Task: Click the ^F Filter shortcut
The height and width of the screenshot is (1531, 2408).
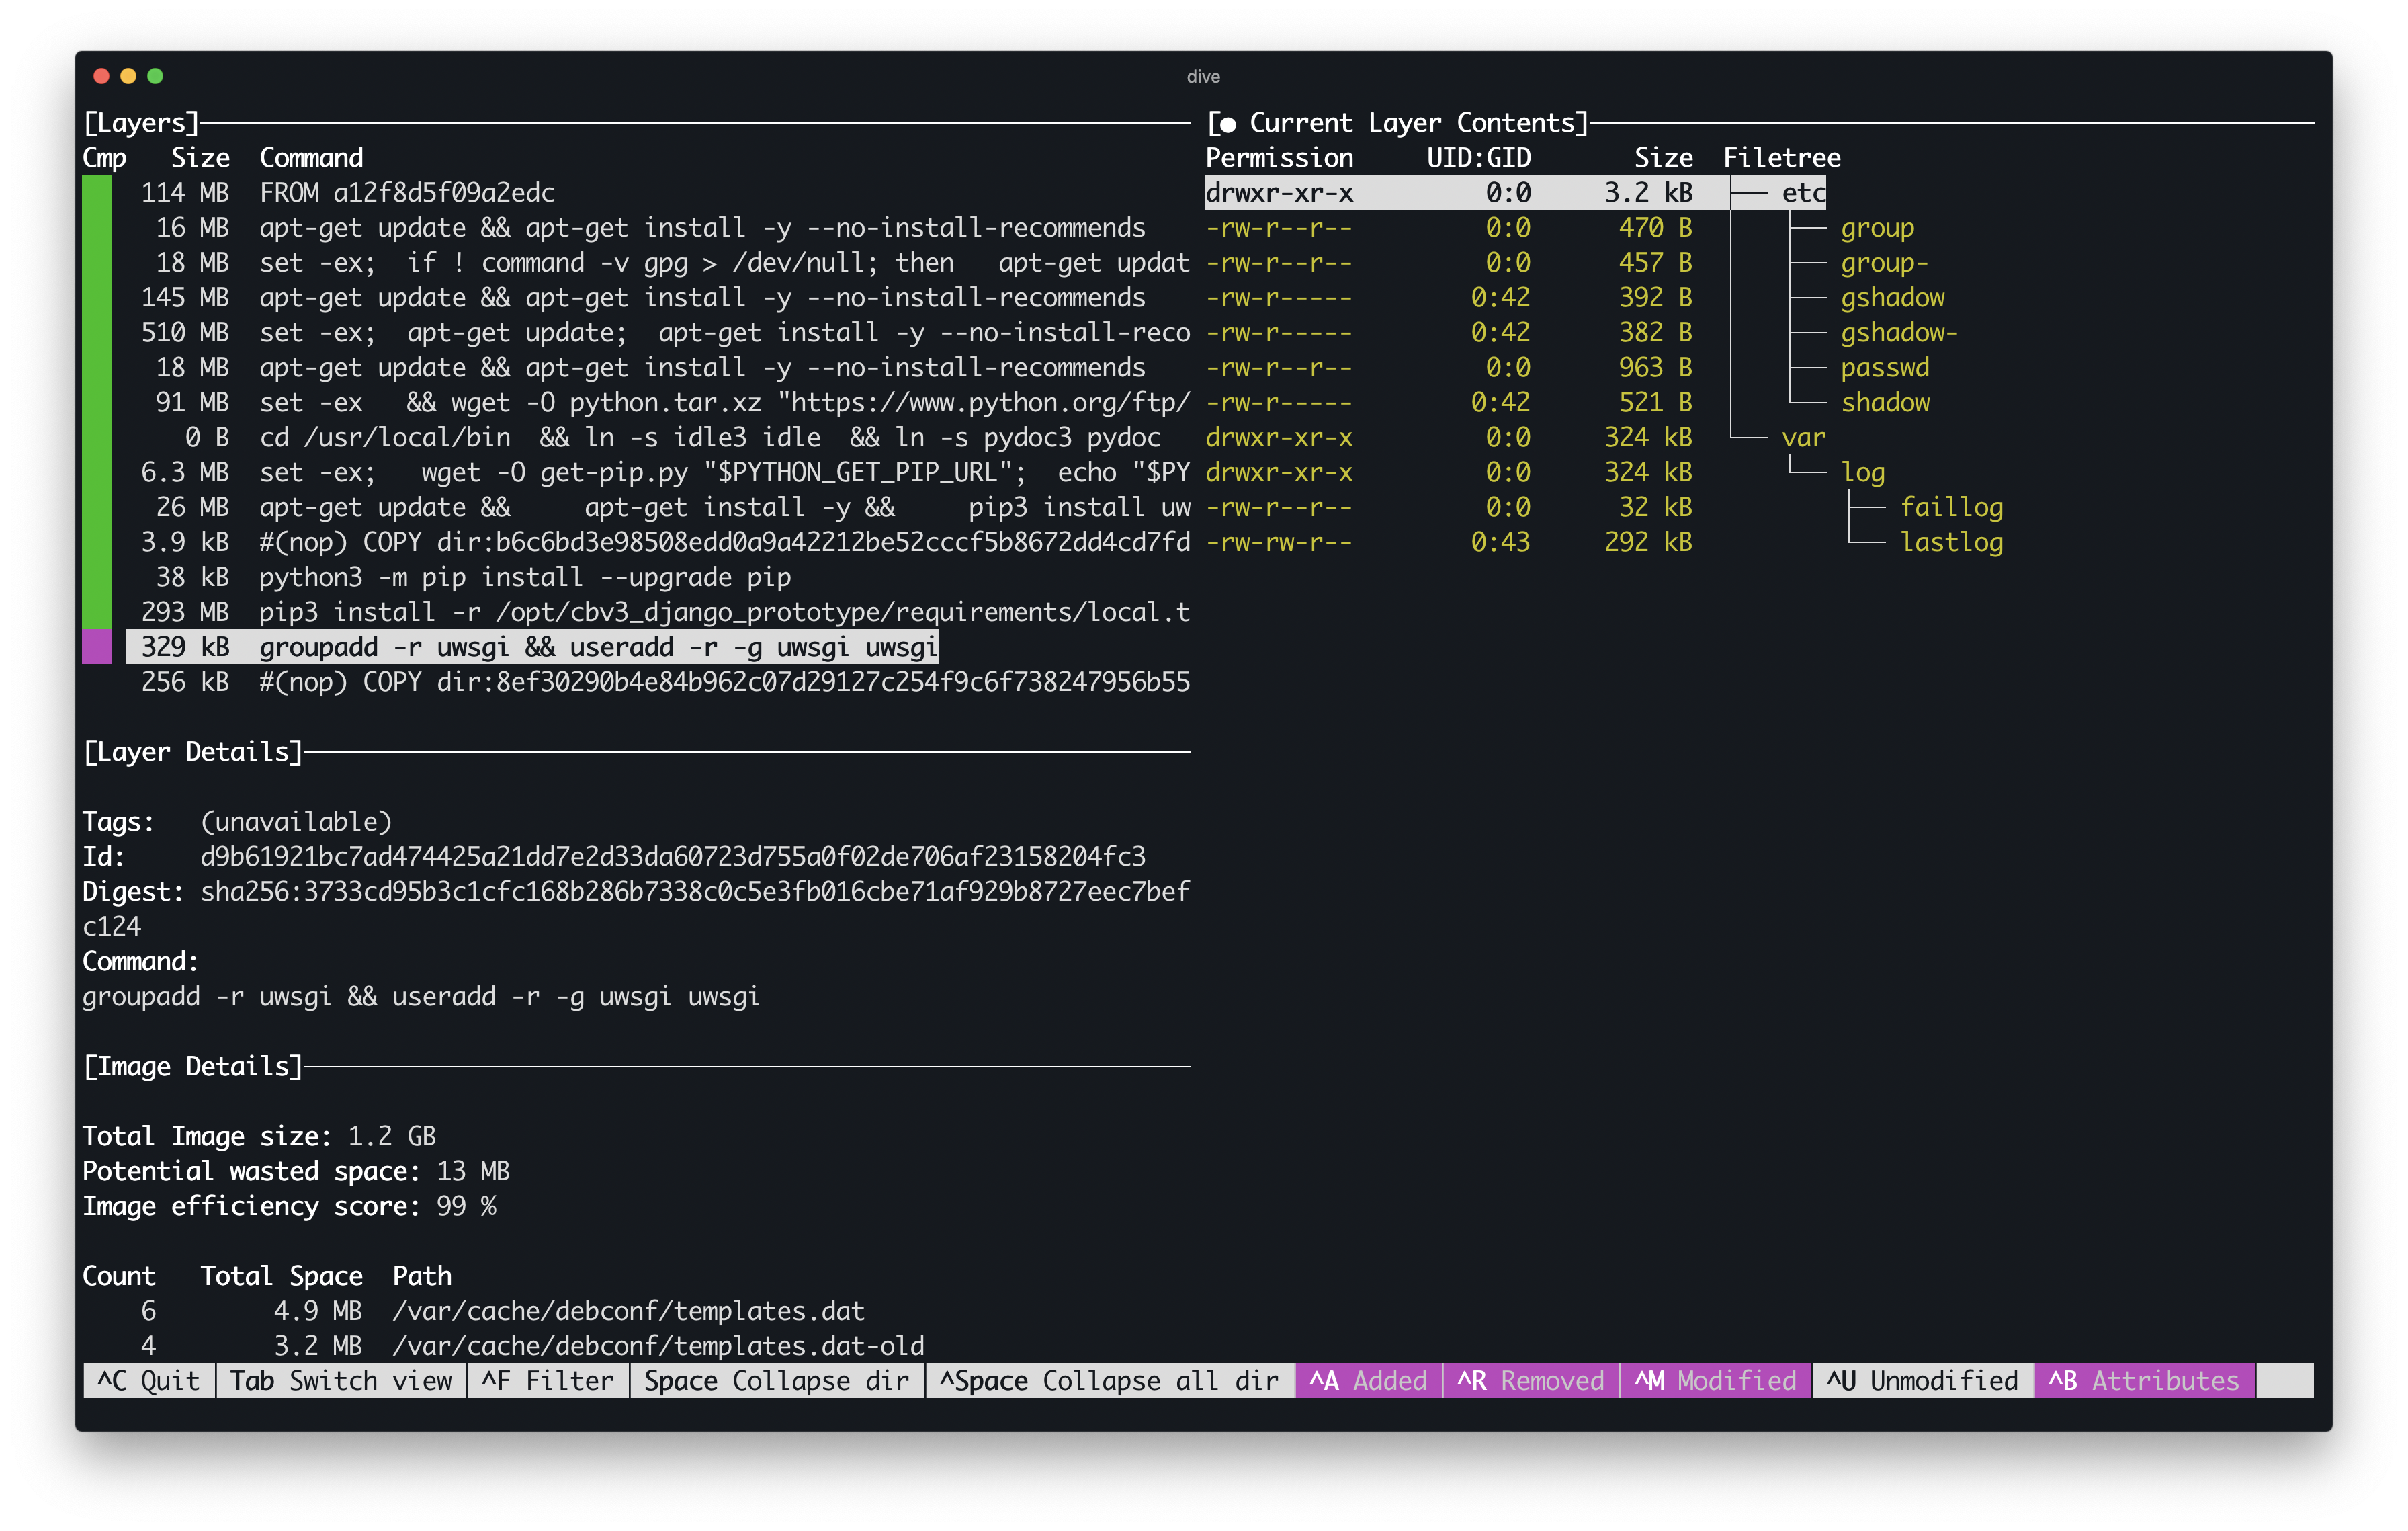Action: pos(548,1380)
